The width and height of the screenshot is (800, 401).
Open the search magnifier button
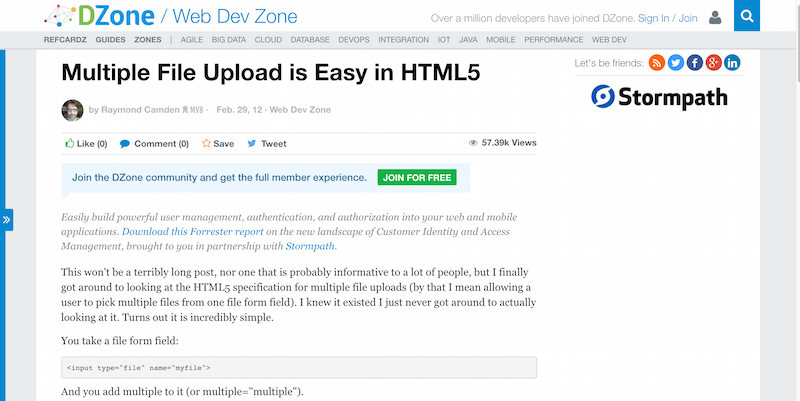747,16
